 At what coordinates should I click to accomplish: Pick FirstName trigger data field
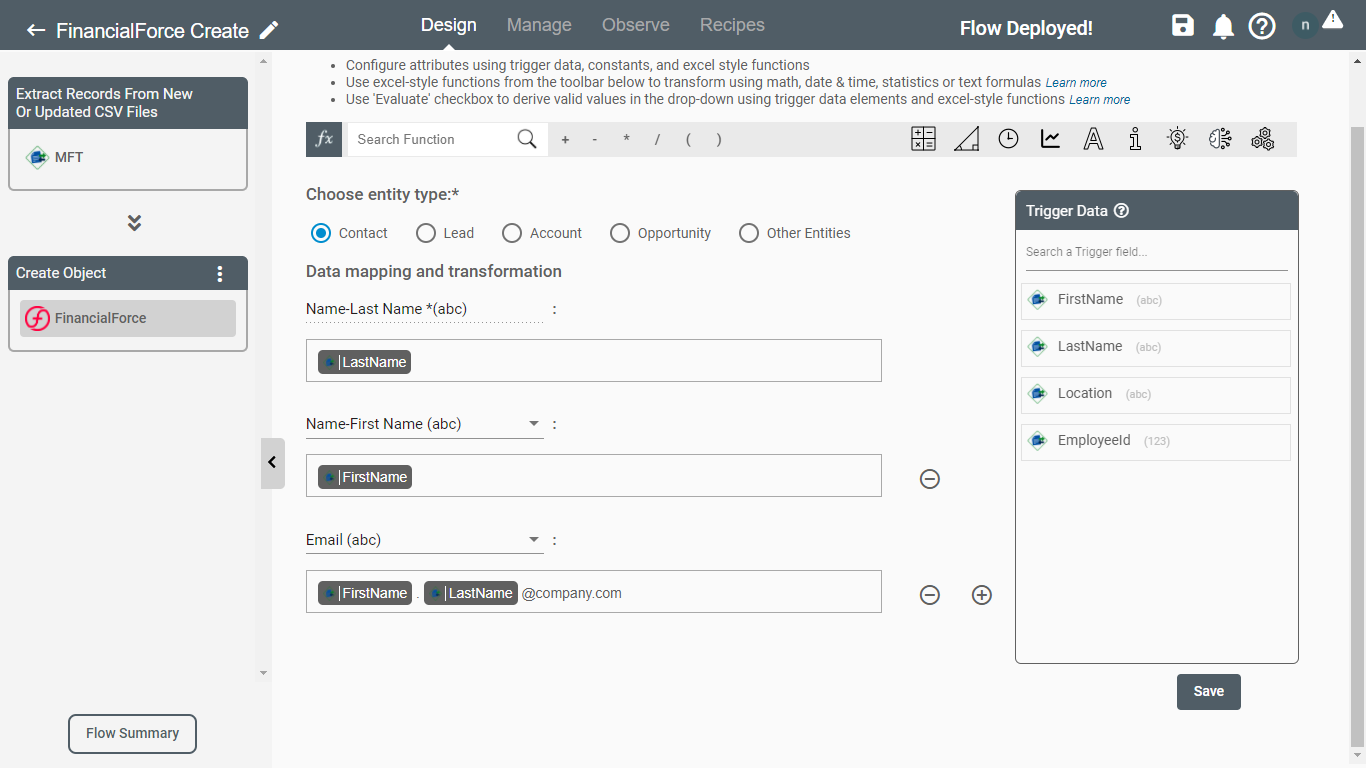1156,300
